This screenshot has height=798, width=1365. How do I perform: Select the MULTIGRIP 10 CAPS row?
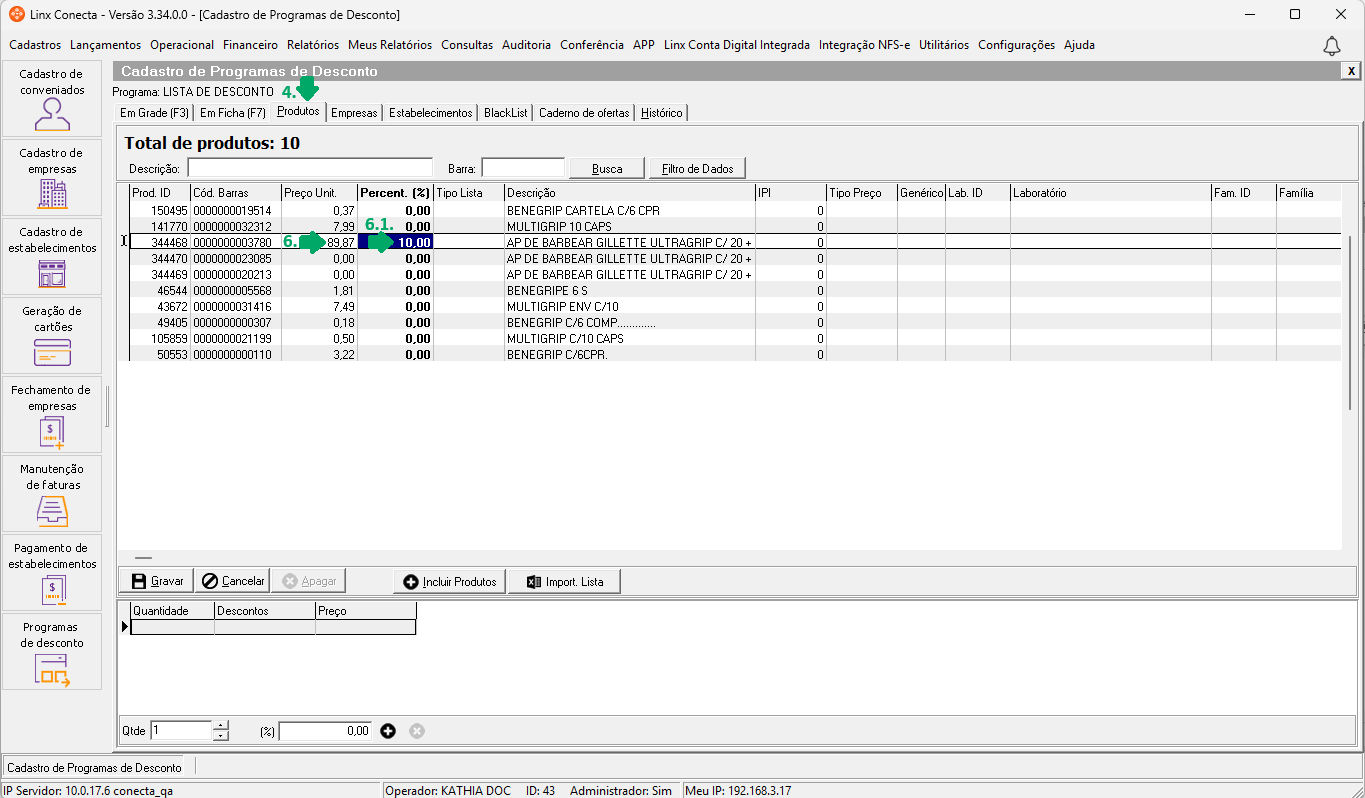(x=735, y=227)
